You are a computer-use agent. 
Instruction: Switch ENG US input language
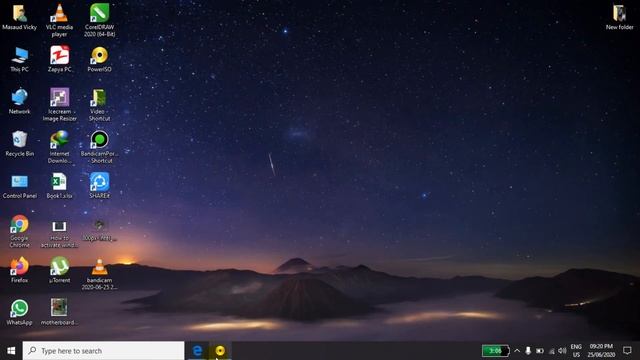coord(576,351)
